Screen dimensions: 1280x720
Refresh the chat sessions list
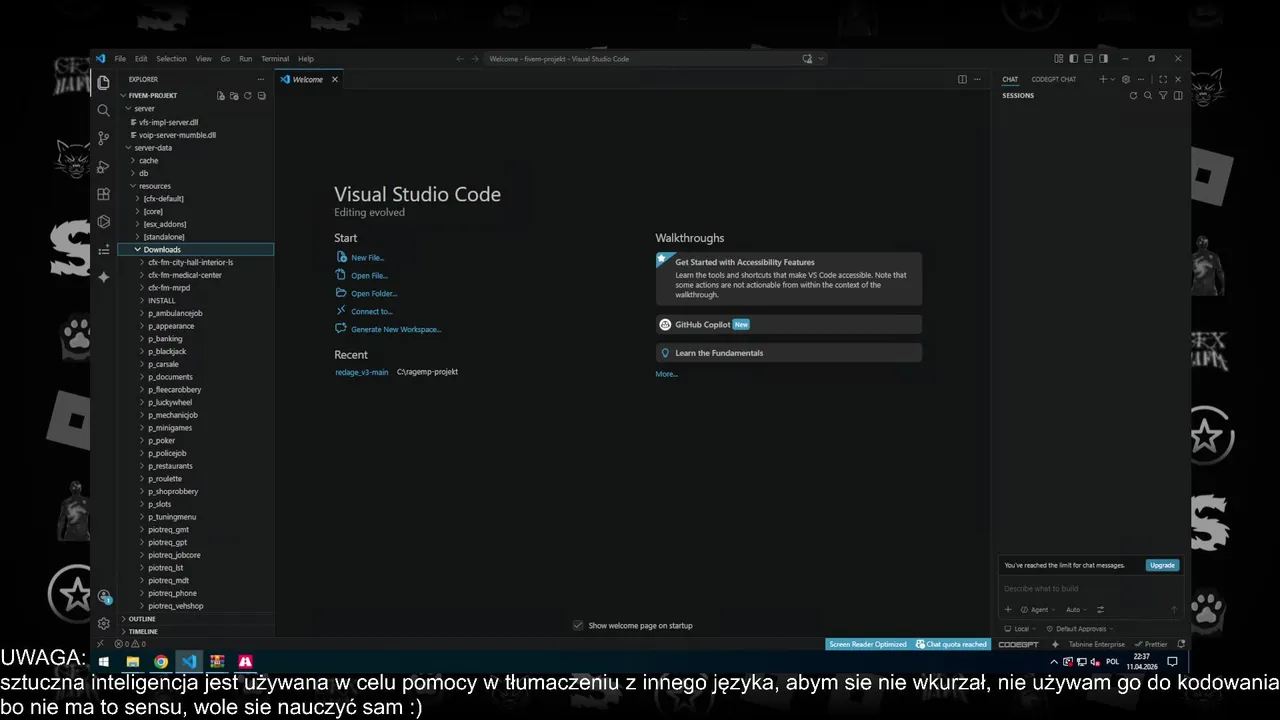click(1133, 96)
